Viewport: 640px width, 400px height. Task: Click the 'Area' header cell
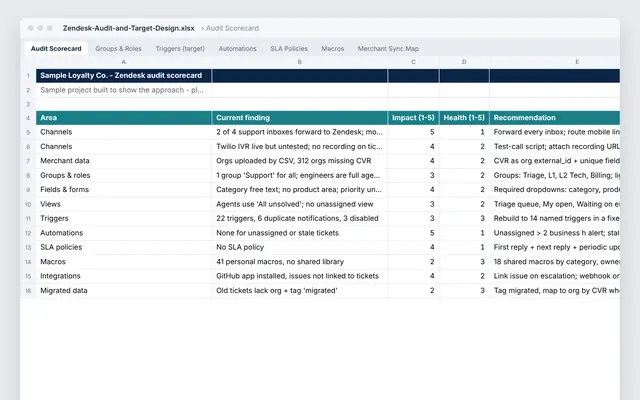point(124,118)
